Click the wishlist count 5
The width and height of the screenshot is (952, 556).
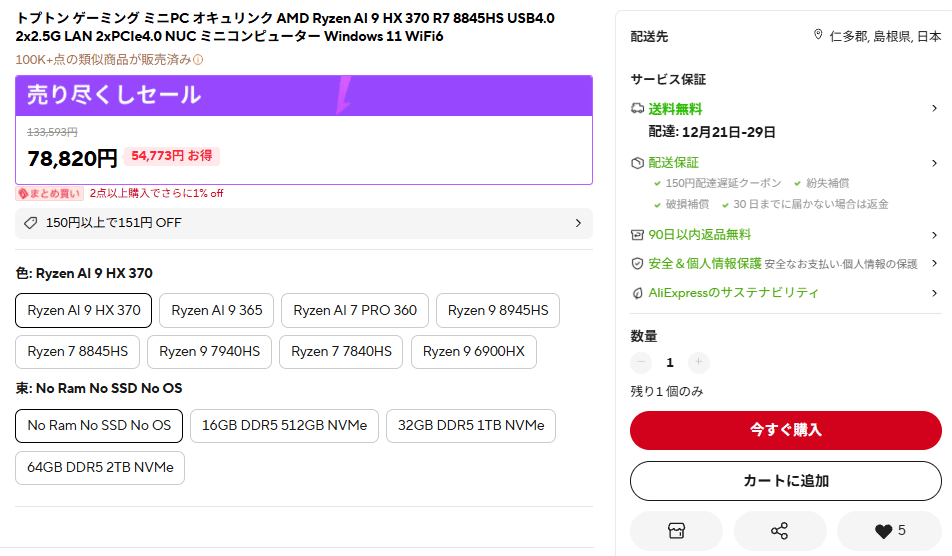point(902,531)
